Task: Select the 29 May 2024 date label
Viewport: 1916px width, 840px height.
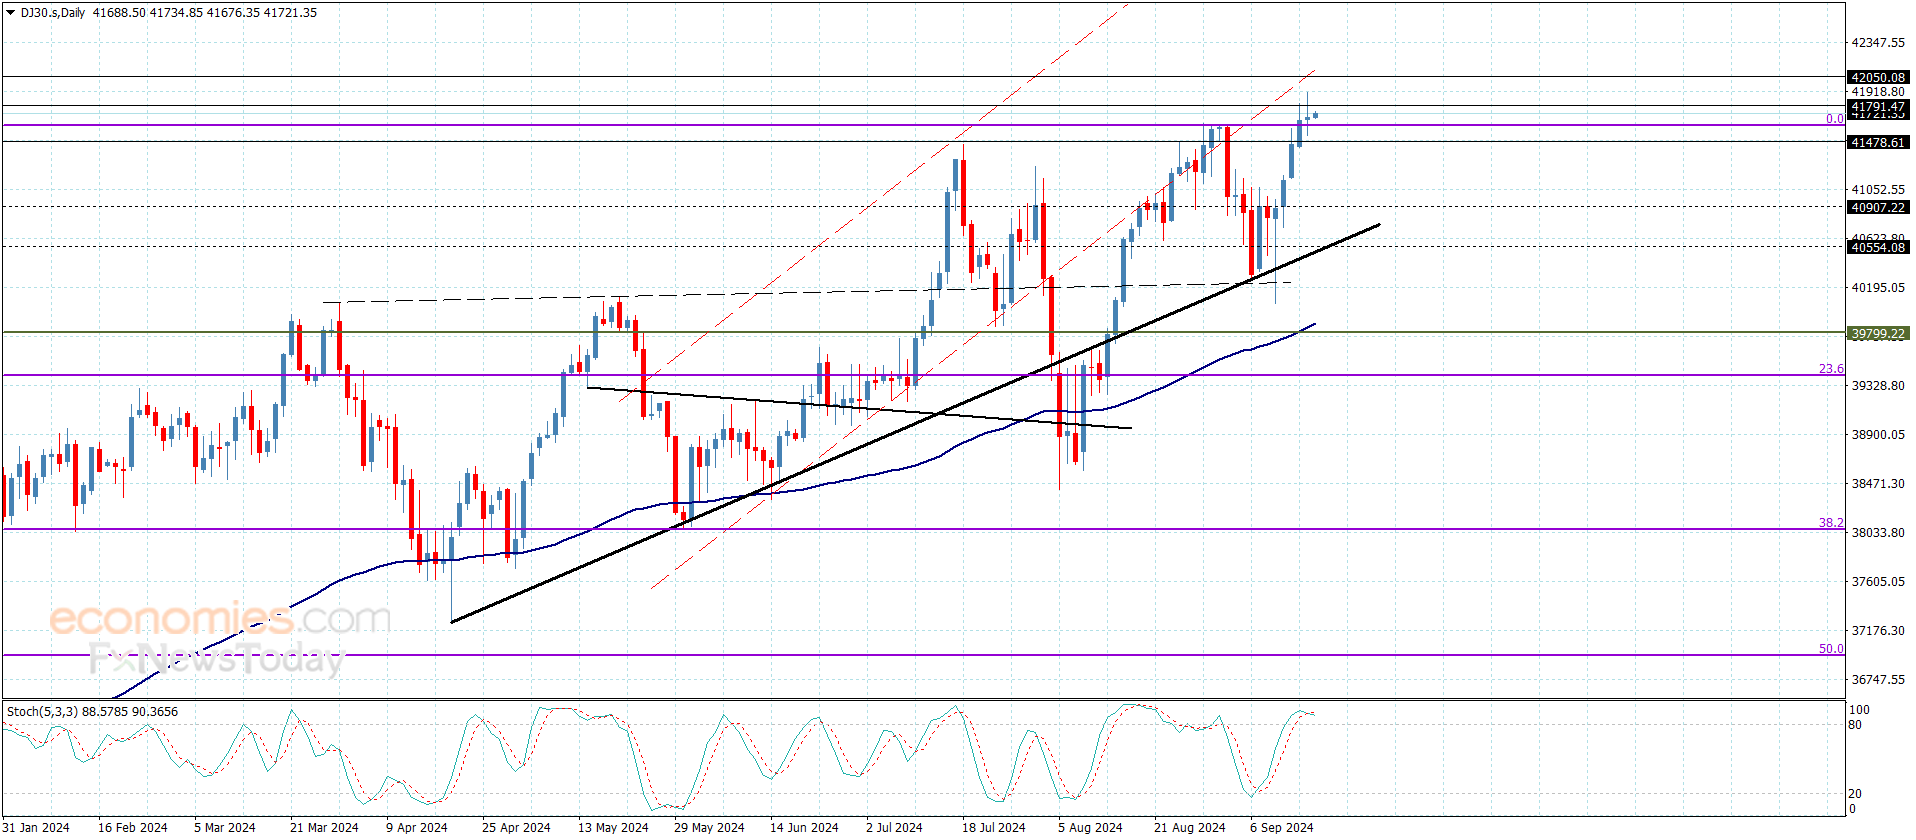Action: [x=709, y=828]
